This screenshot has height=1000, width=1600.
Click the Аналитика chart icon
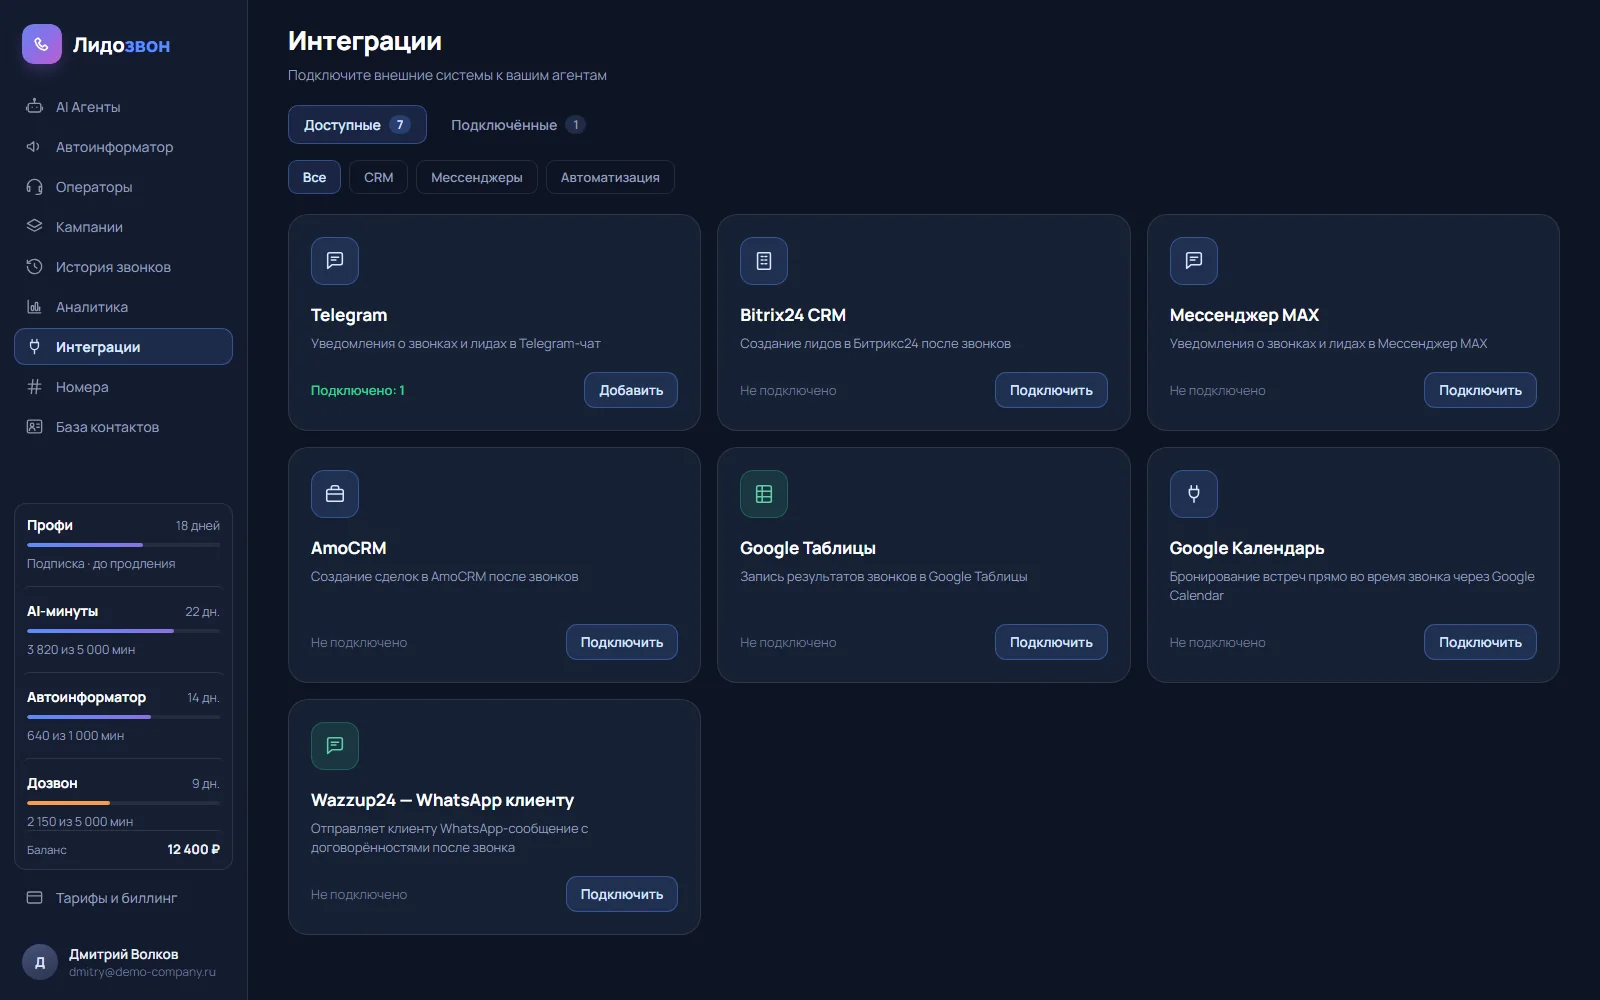(34, 306)
